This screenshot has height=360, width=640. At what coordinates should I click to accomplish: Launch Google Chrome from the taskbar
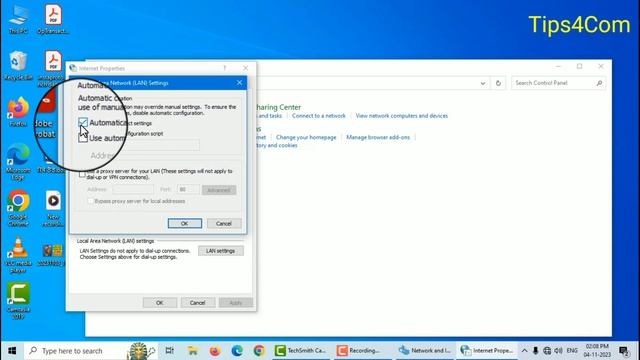(x=259, y=351)
